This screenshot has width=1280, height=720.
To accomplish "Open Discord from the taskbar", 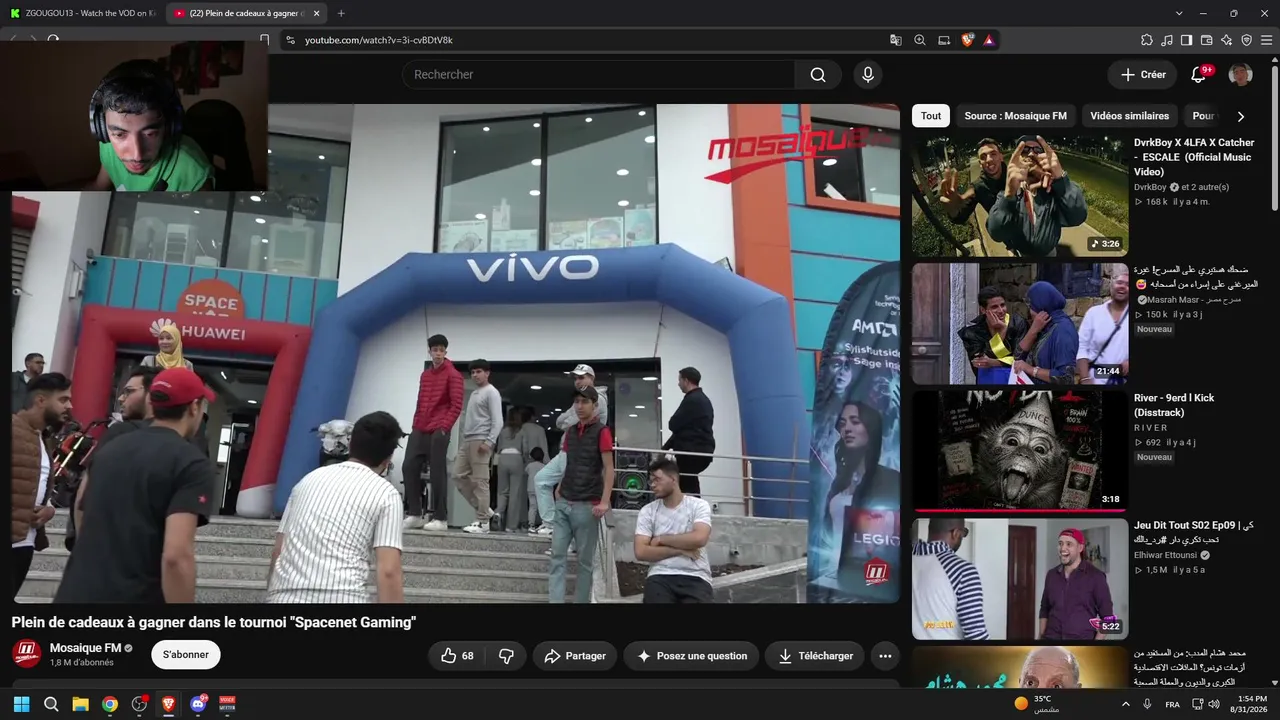I will click(x=198, y=704).
